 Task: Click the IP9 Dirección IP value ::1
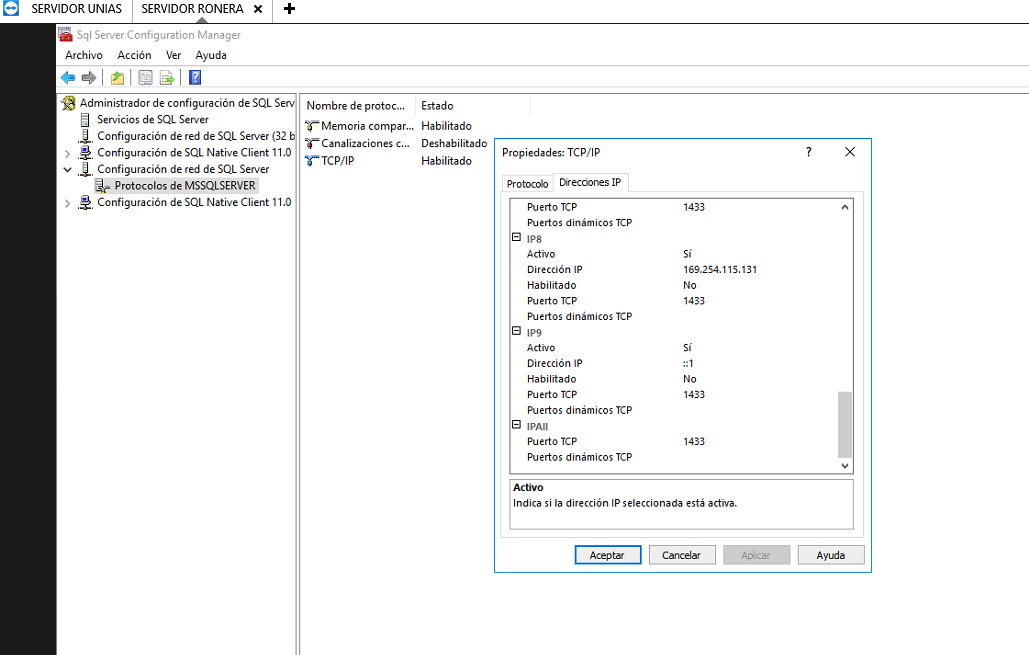tap(688, 364)
